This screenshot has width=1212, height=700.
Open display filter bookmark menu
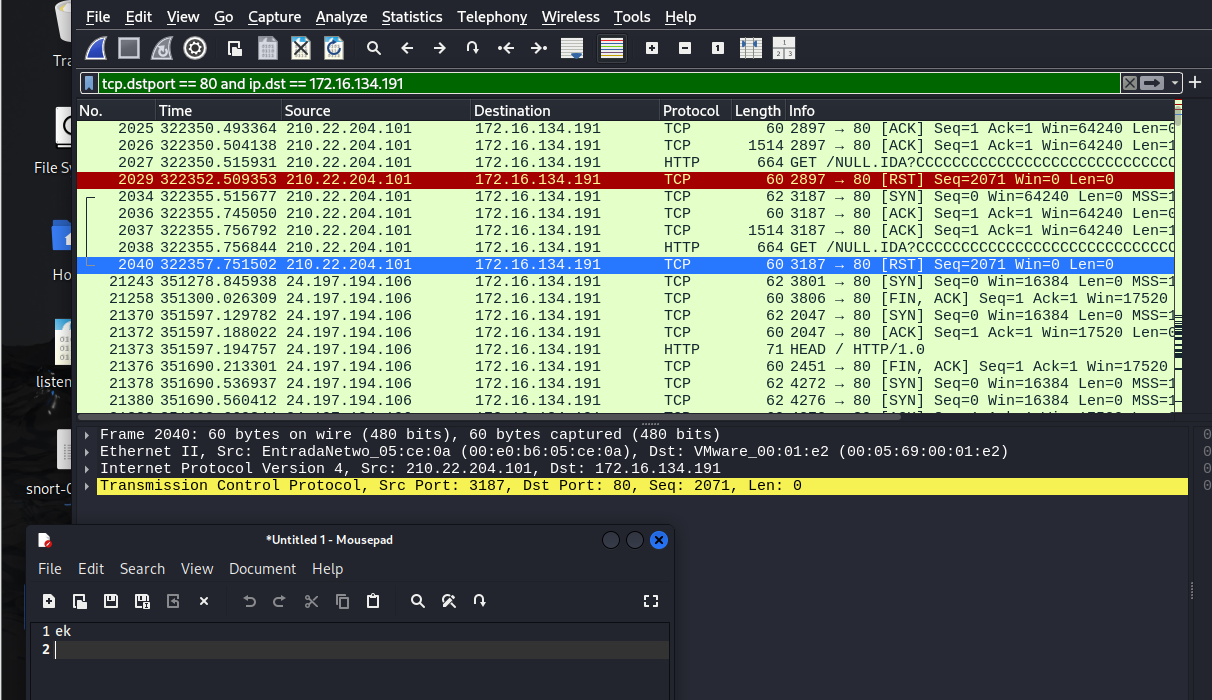click(x=89, y=83)
